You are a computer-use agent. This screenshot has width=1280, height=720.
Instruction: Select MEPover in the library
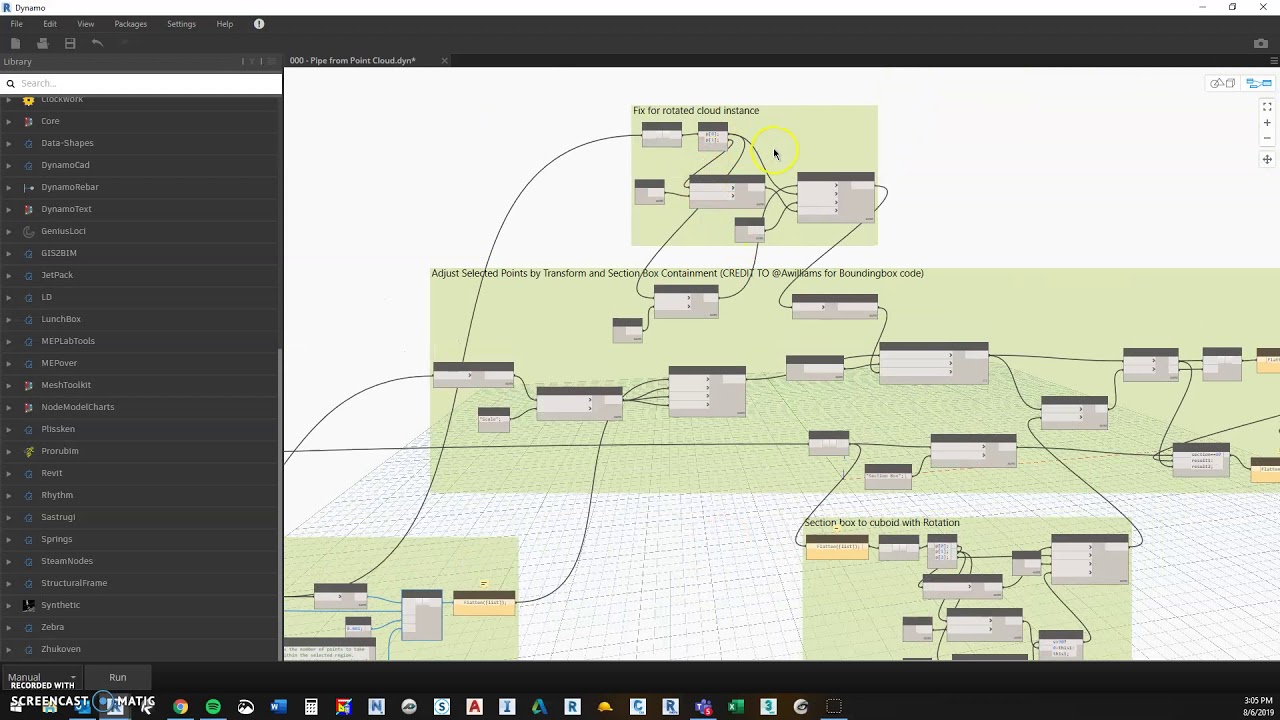click(x=59, y=363)
